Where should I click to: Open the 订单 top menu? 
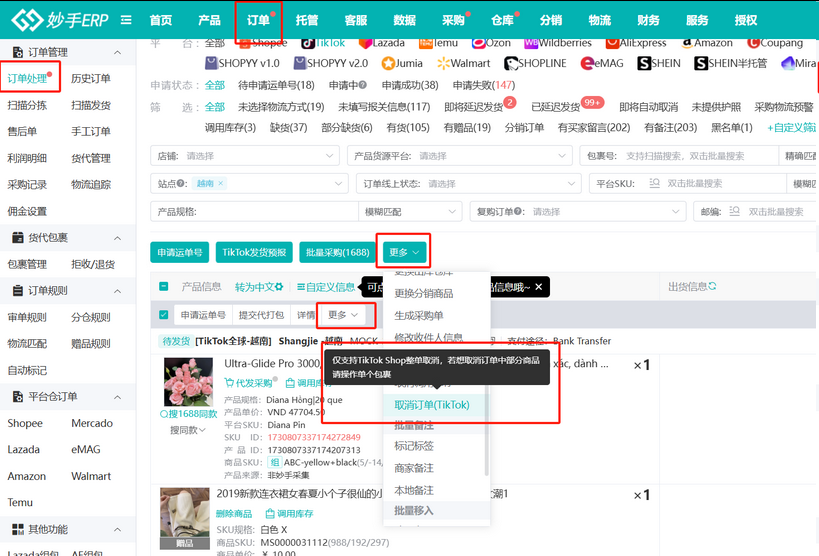(258, 20)
